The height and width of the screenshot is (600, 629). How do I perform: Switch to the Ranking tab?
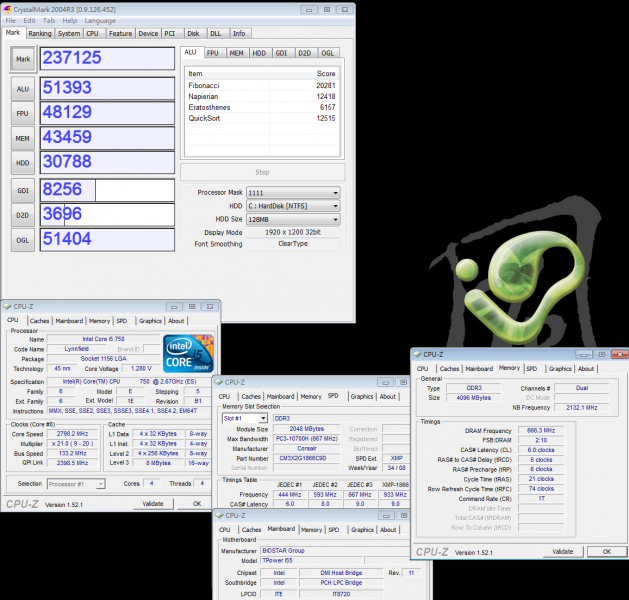click(x=40, y=33)
